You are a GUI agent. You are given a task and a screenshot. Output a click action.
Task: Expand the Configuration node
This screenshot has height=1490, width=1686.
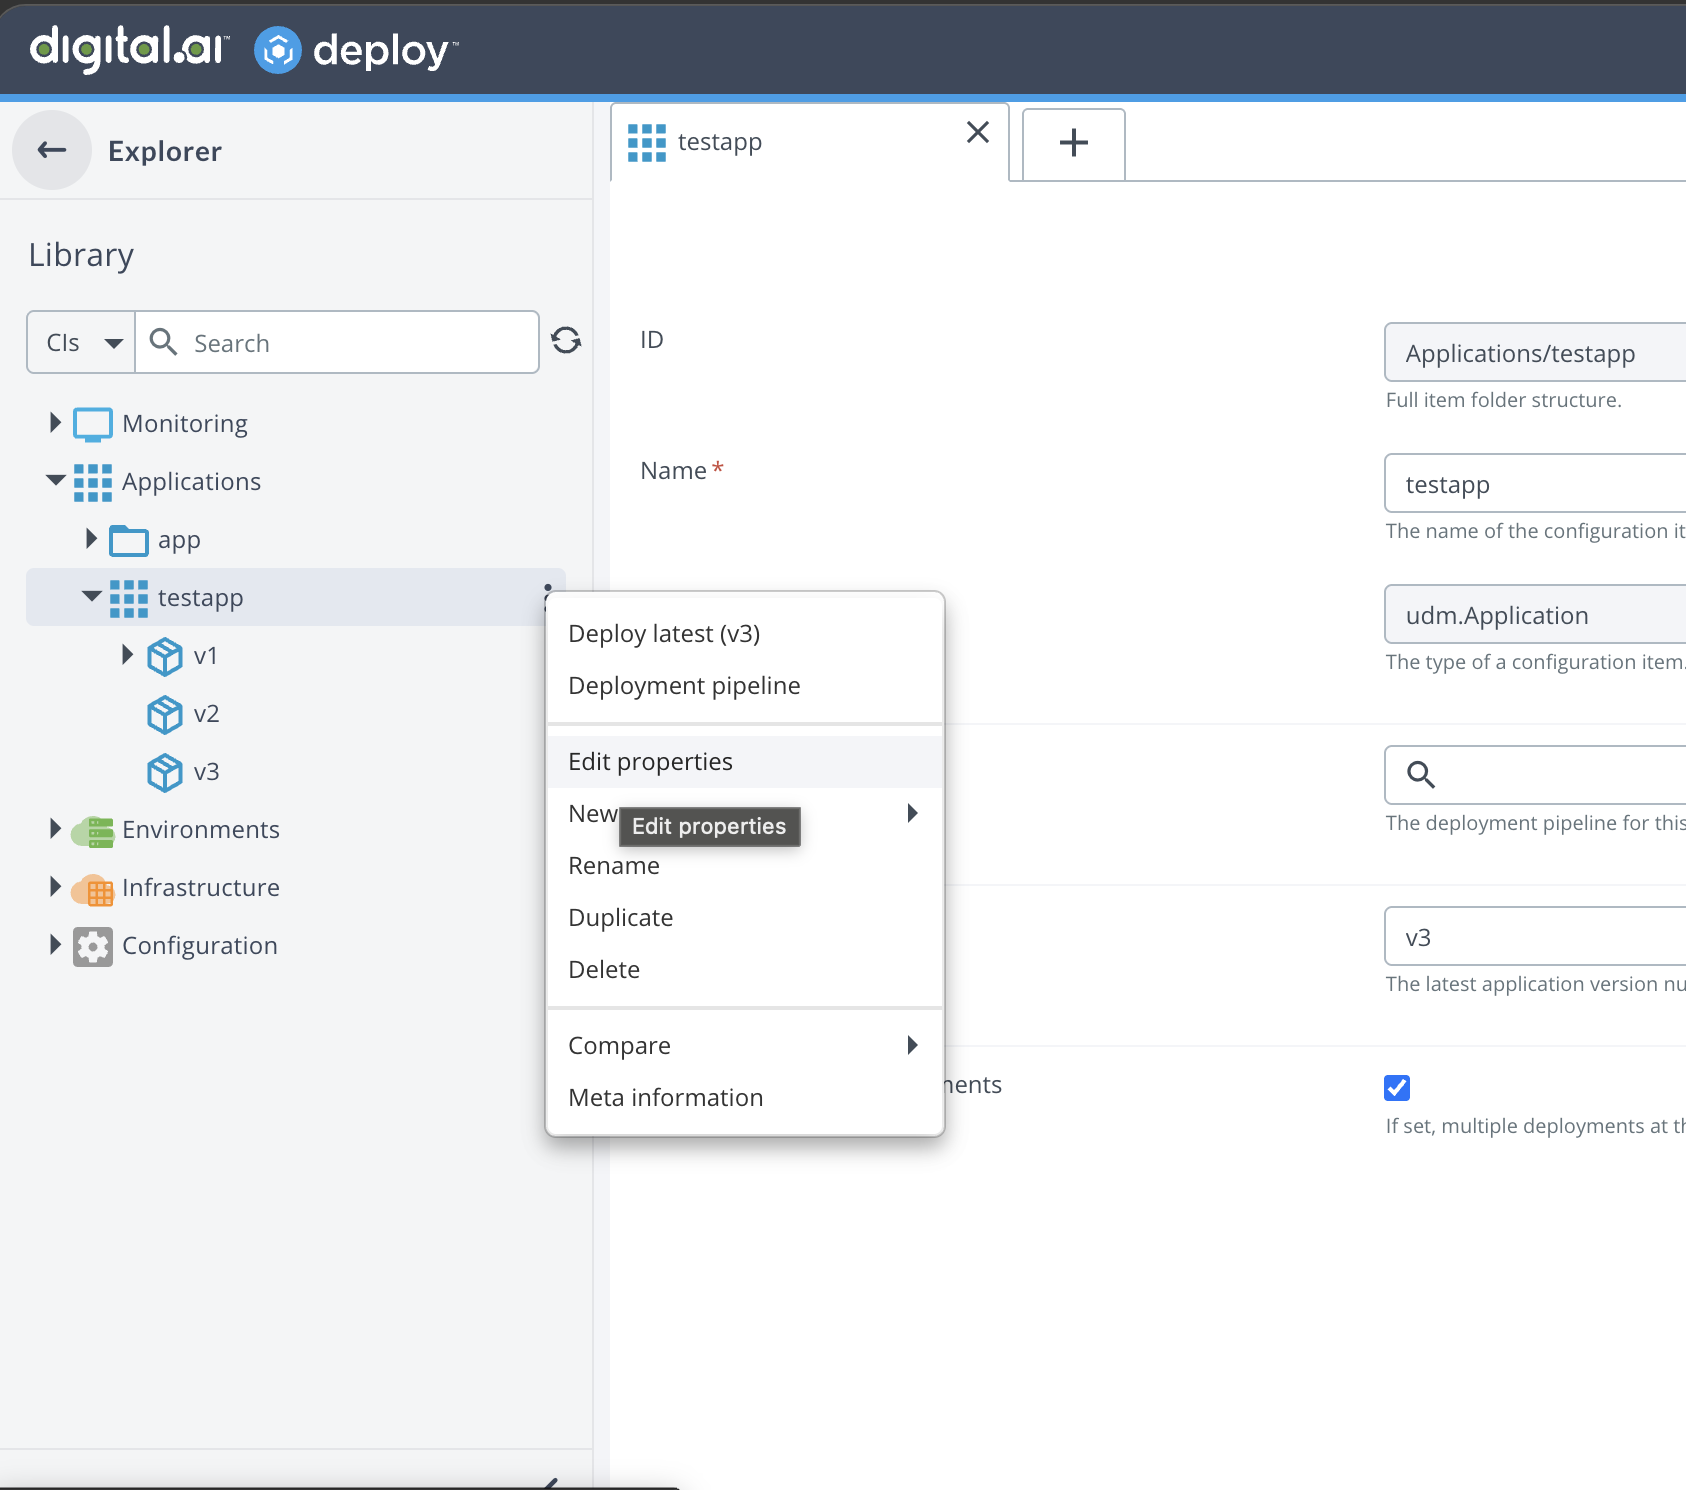(55, 945)
